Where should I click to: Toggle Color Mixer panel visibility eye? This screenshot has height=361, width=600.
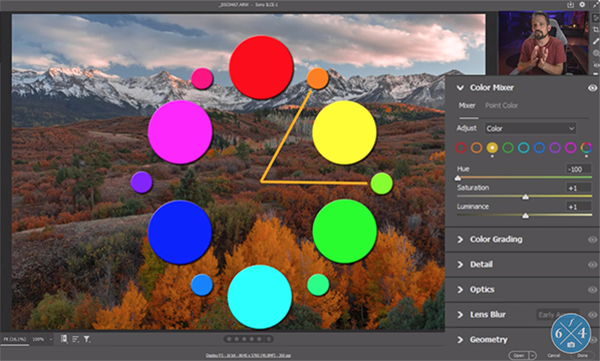pos(592,88)
